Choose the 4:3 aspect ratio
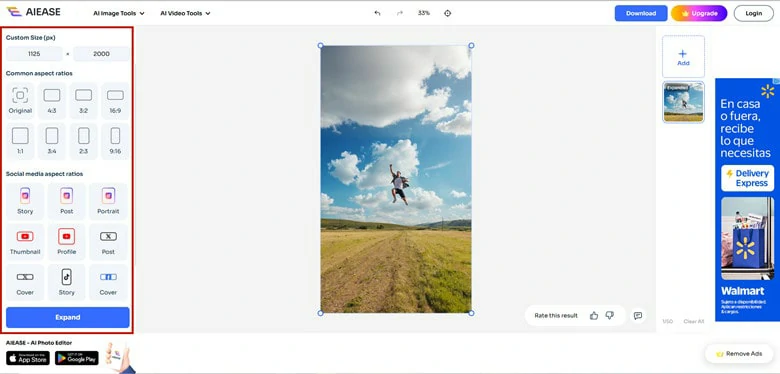This screenshot has height=374, width=780. pos(52,101)
